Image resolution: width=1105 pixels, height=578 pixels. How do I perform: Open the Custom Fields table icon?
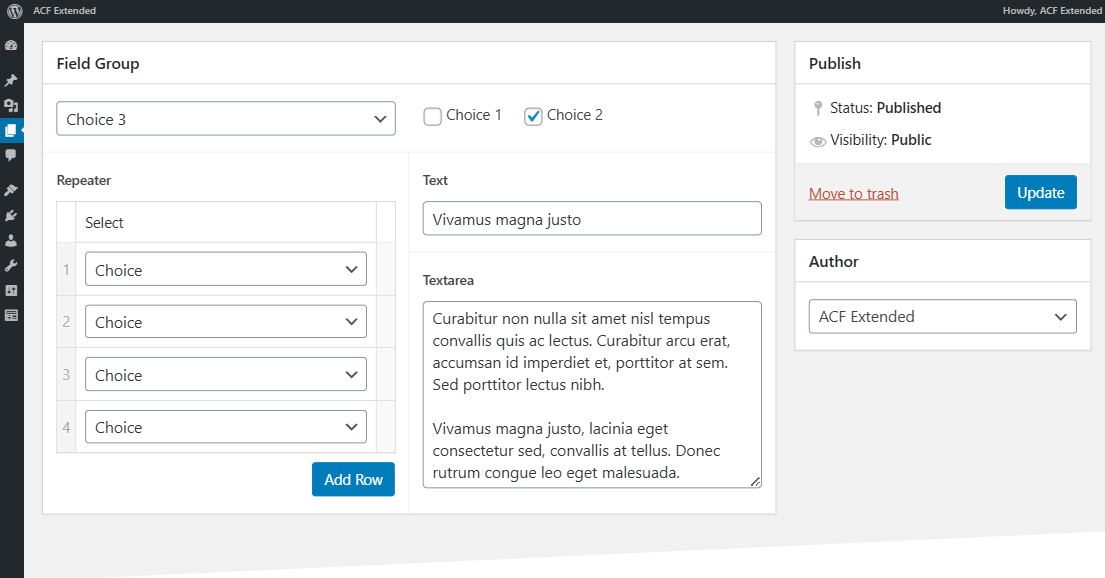tap(11, 315)
